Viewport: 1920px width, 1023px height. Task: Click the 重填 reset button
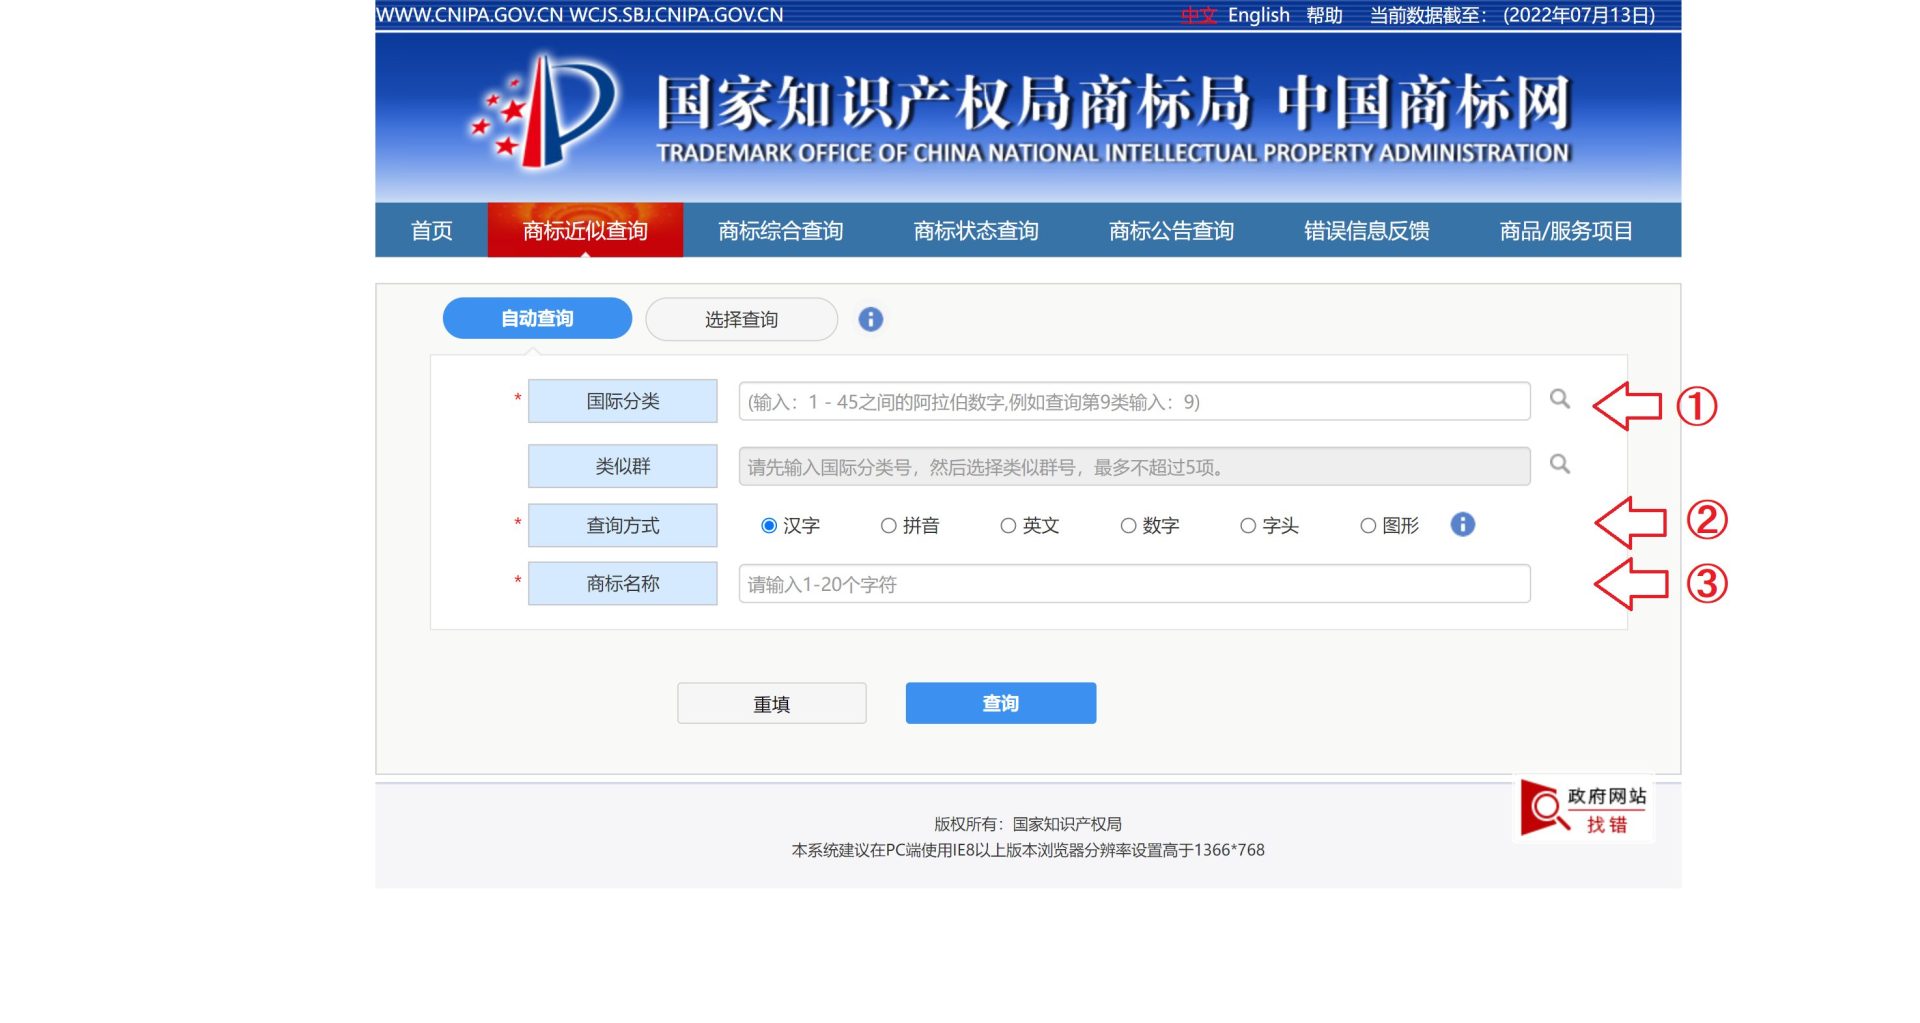tap(771, 703)
